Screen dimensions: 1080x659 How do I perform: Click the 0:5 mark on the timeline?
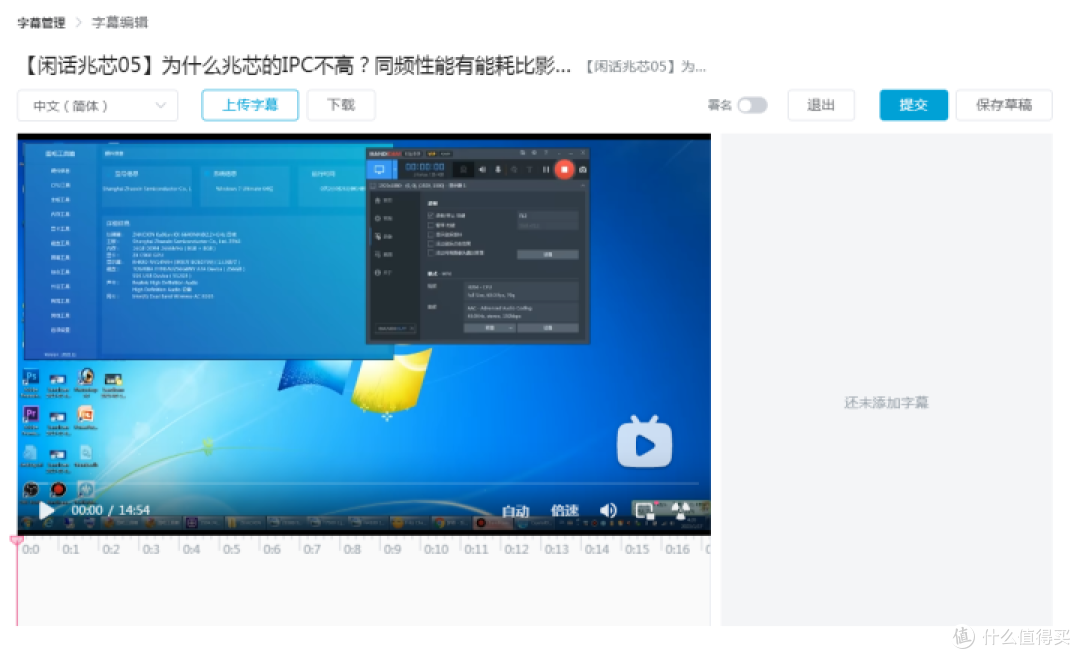(x=231, y=550)
